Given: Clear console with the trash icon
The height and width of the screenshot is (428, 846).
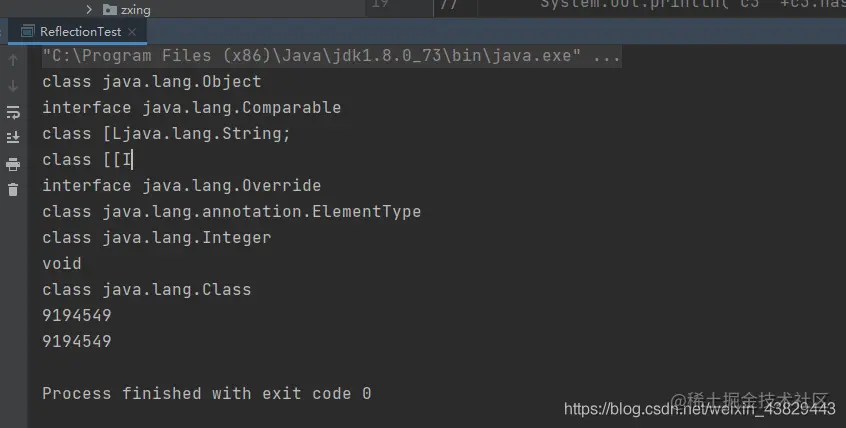Looking at the screenshot, I should point(13,189).
